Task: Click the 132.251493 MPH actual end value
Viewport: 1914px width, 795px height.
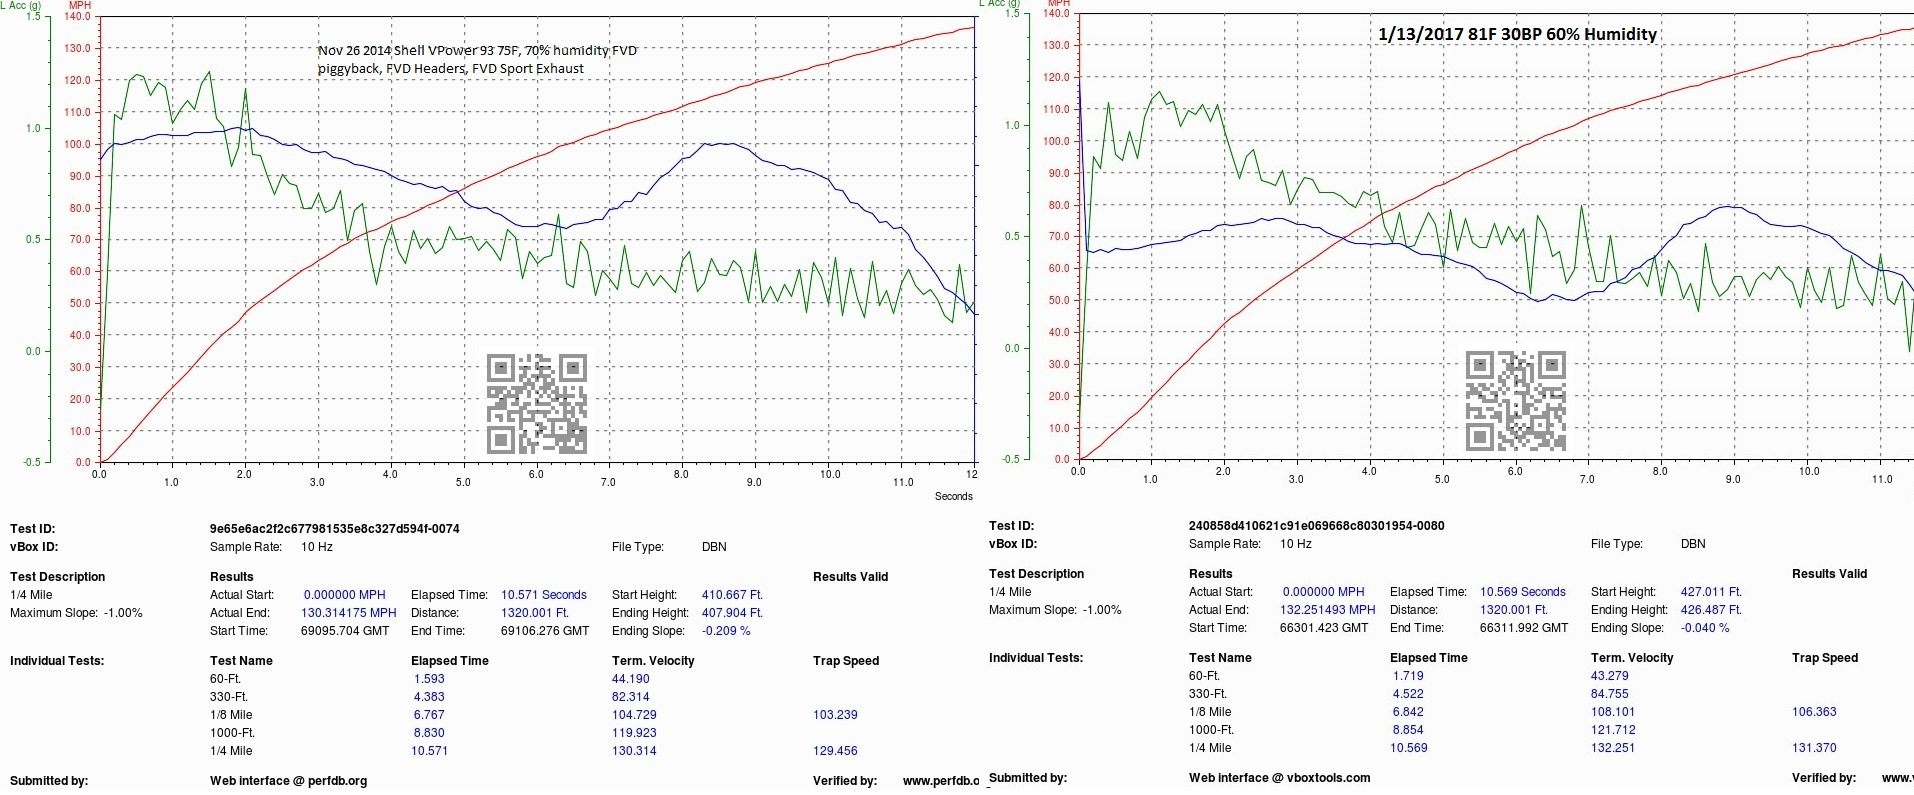Action: coord(1327,610)
